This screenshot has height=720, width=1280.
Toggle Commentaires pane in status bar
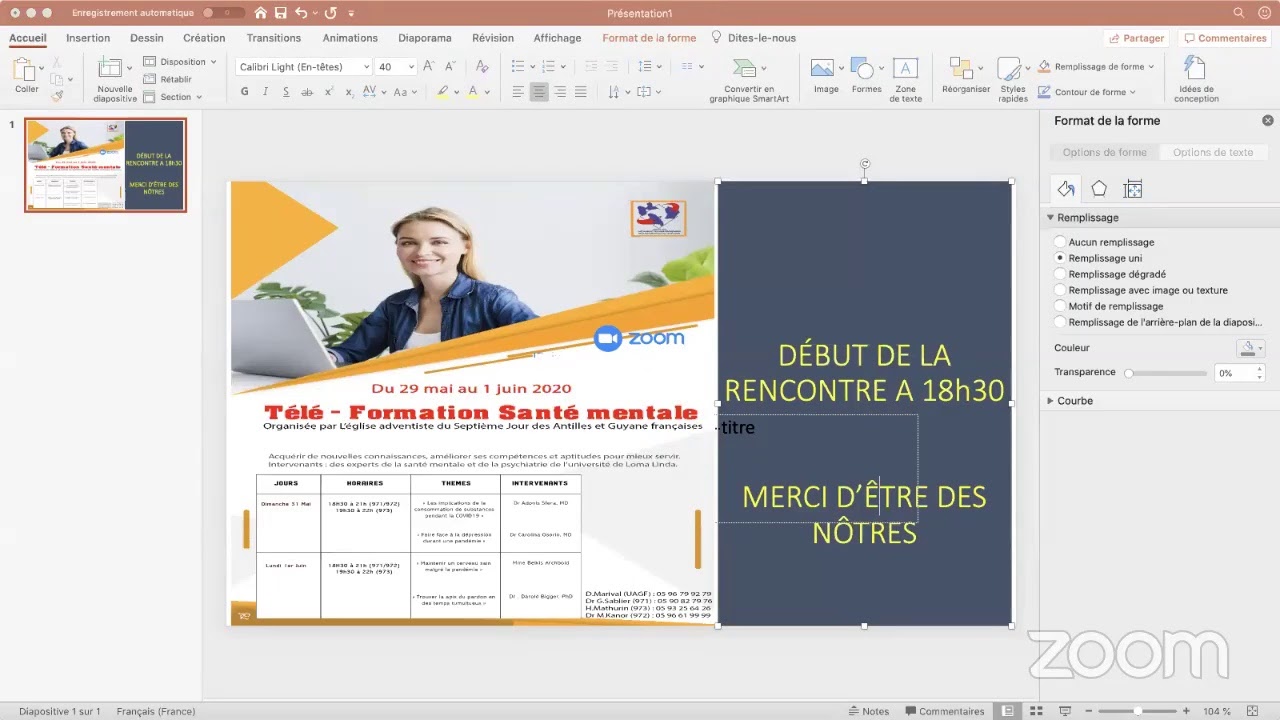click(944, 711)
